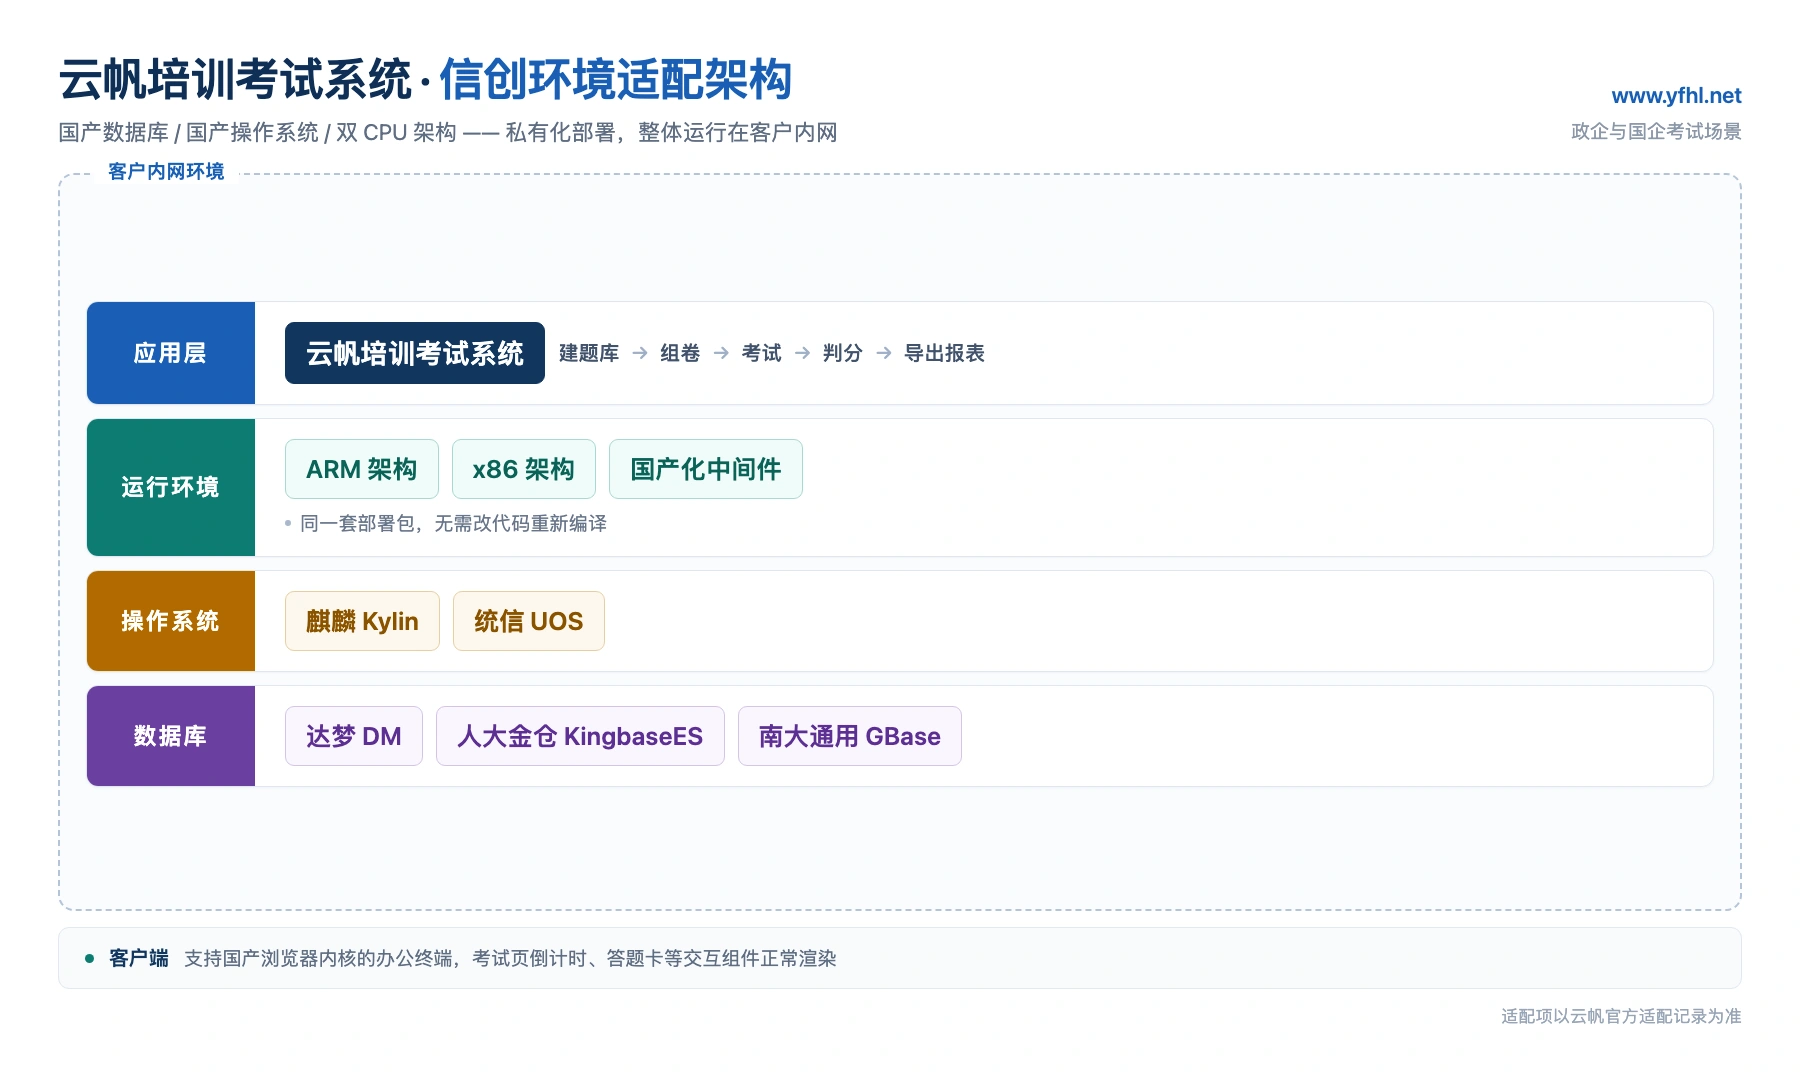Screen dimensions: 1800x1080
Task: Click the arrow between 建题库 and 组卷
Action: coord(640,353)
